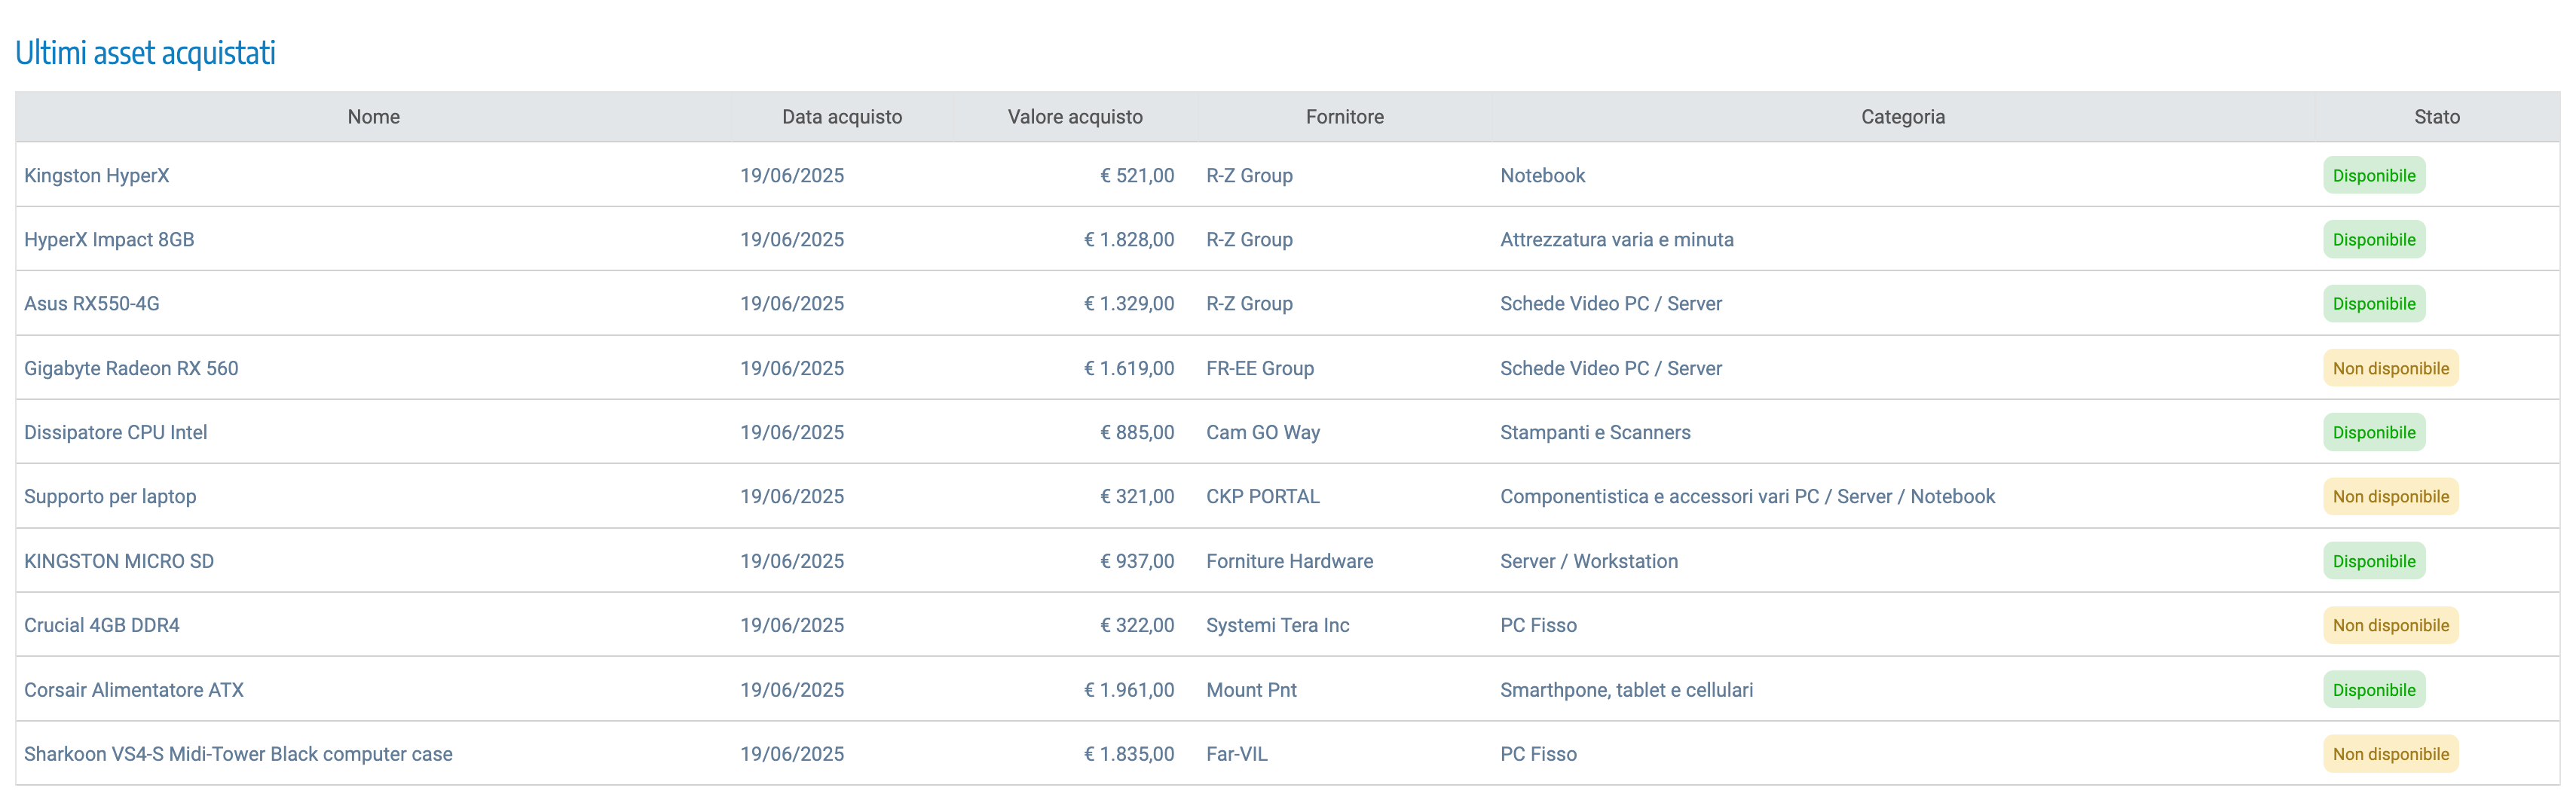The width and height of the screenshot is (2576, 806).
Task: Open the Supporto per laptop asset
Action: (110, 496)
